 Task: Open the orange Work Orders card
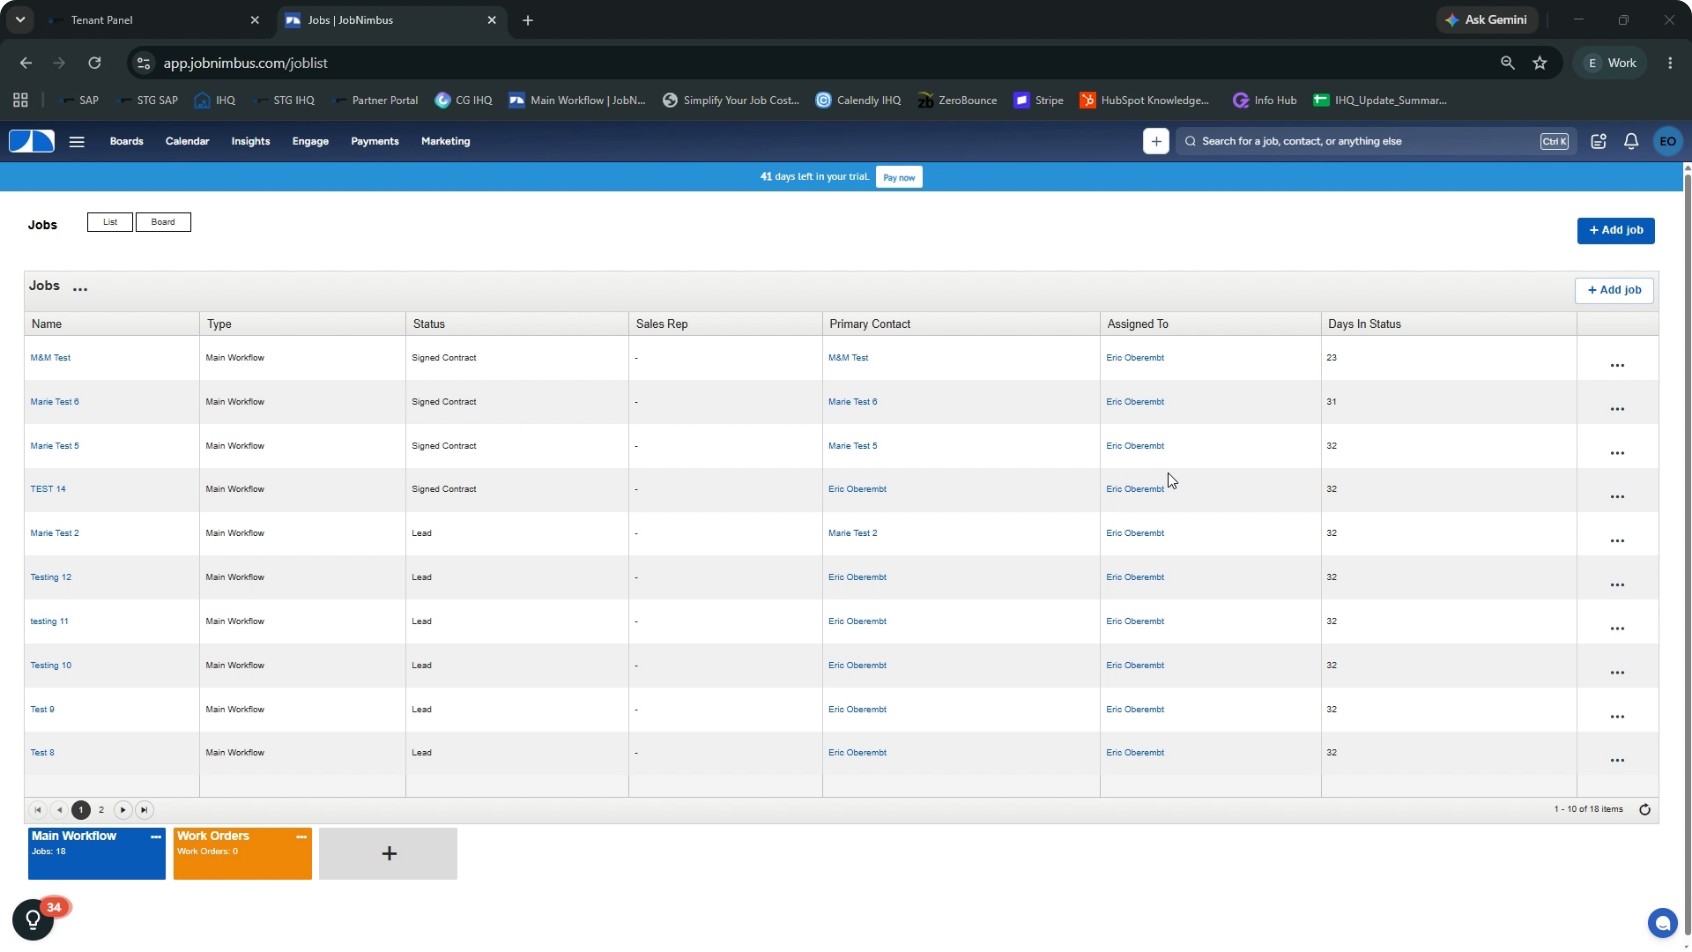242,855
